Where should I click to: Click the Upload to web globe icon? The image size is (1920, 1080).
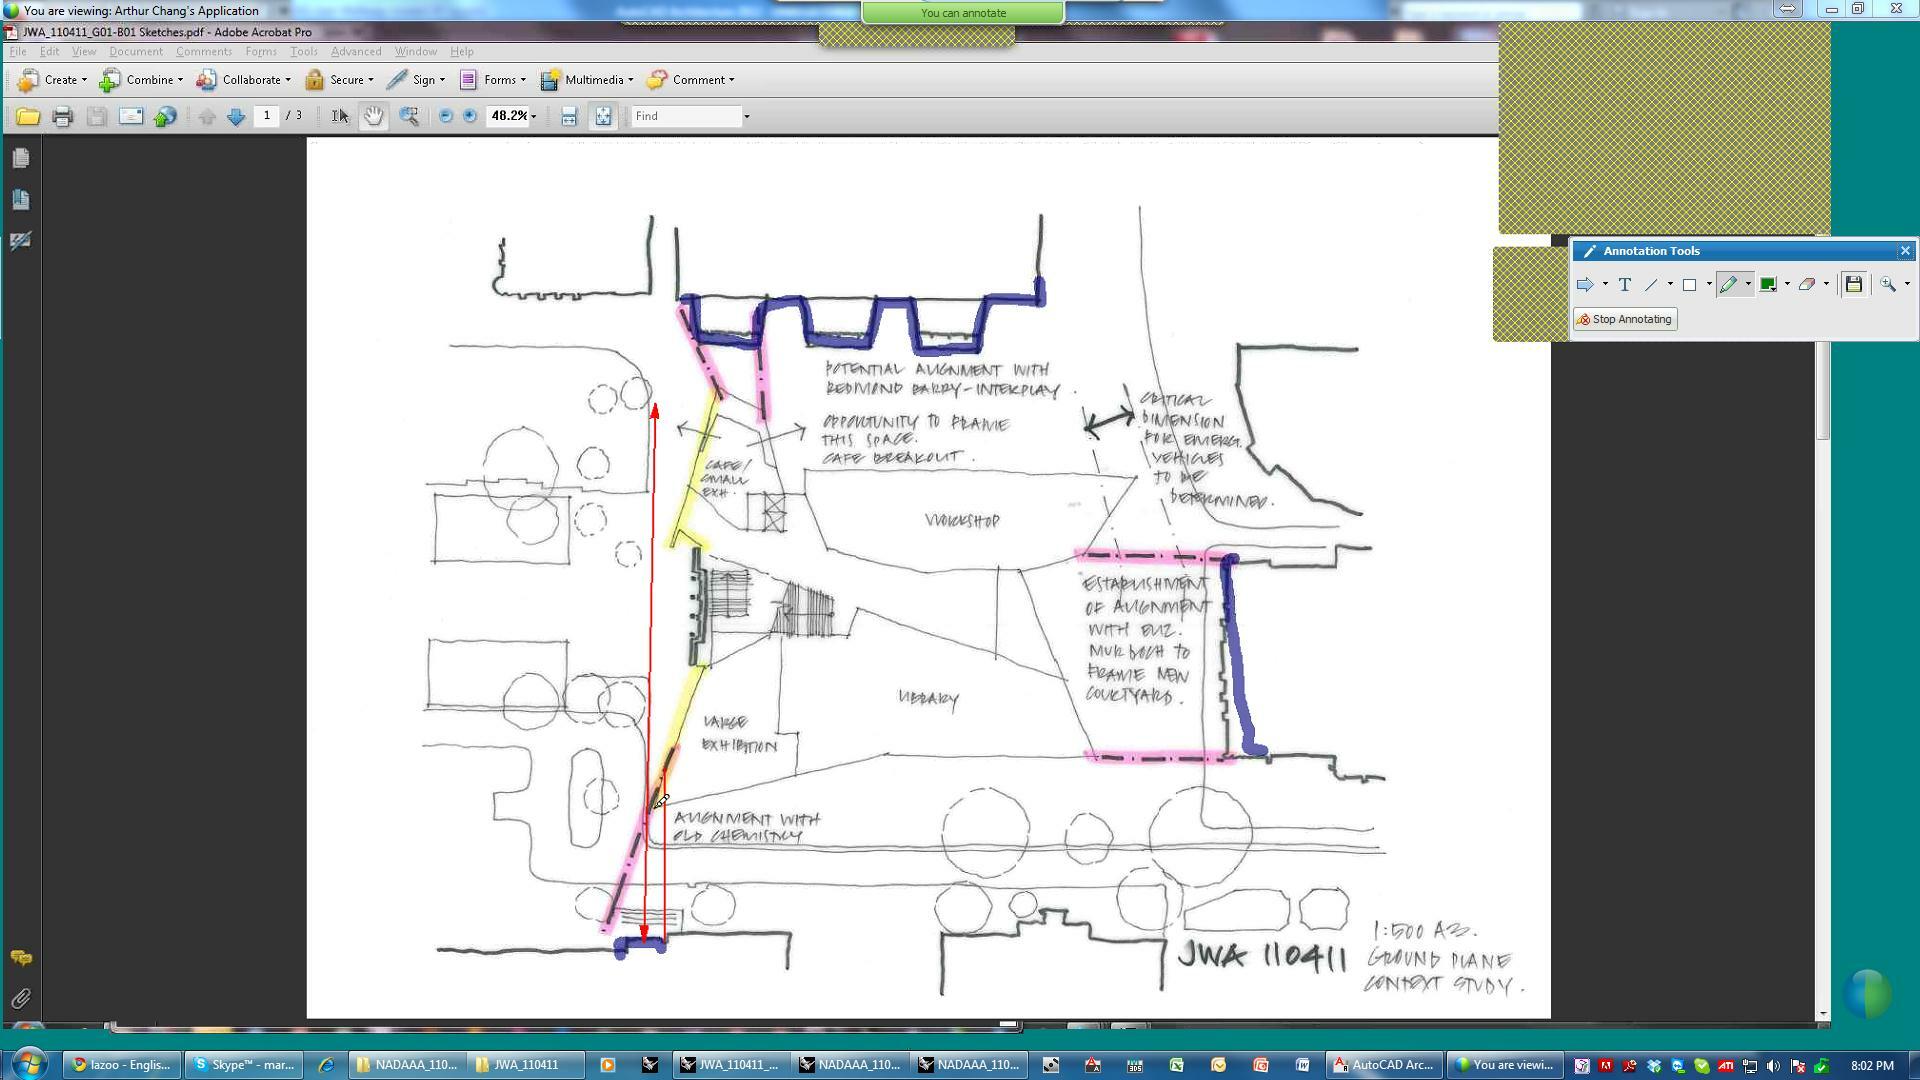(x=165, y=117)
